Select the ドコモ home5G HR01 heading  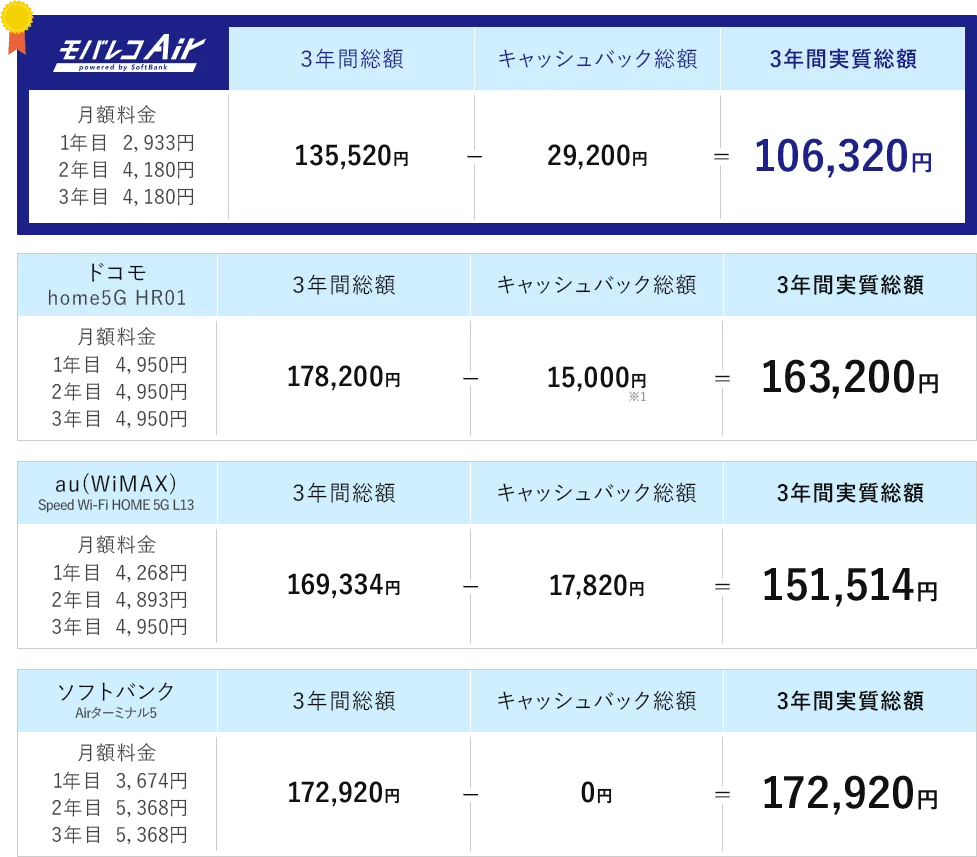(x=118, y=284)
